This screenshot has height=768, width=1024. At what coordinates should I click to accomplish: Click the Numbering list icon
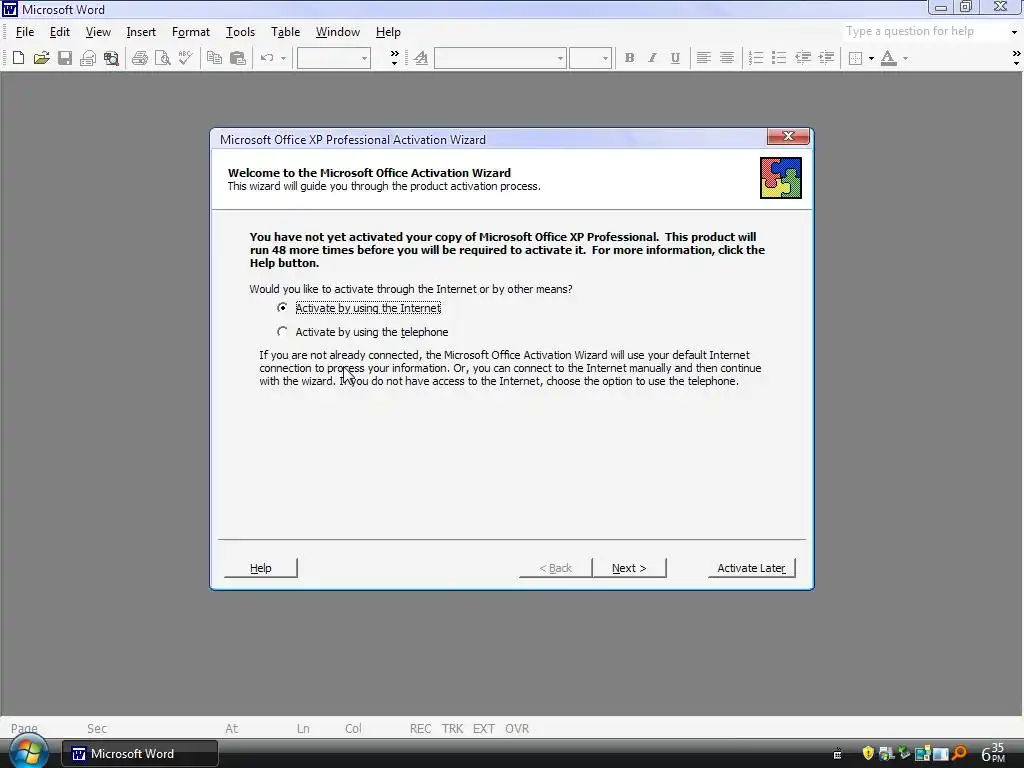(756, 58)
